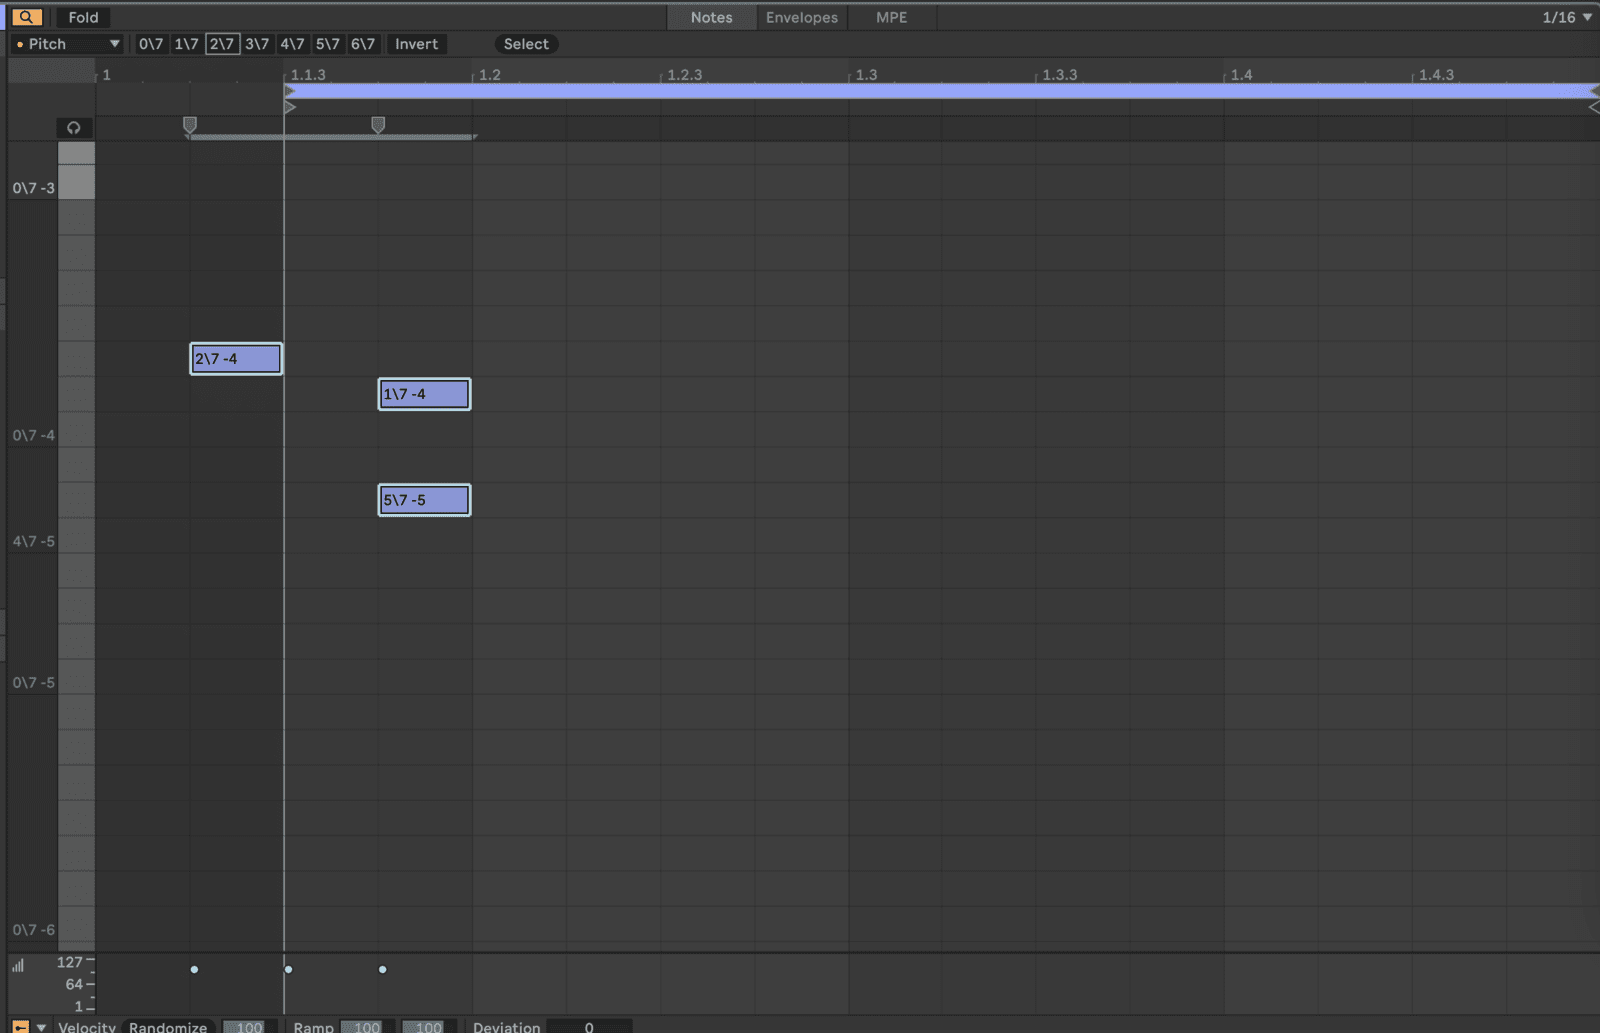Click the orange key icon at bottom left
Image resolution: width=1600 pixels, height=1033 pixels.
[x=20, y=1026]
